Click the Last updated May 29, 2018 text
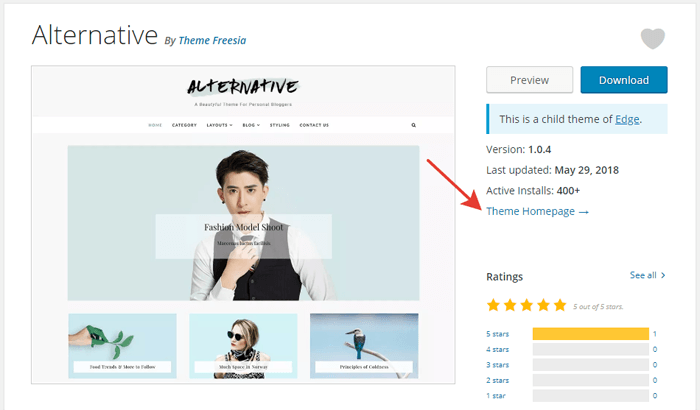Screen dimensions: 700x410 pyautogui.click(x=552, y=170)
